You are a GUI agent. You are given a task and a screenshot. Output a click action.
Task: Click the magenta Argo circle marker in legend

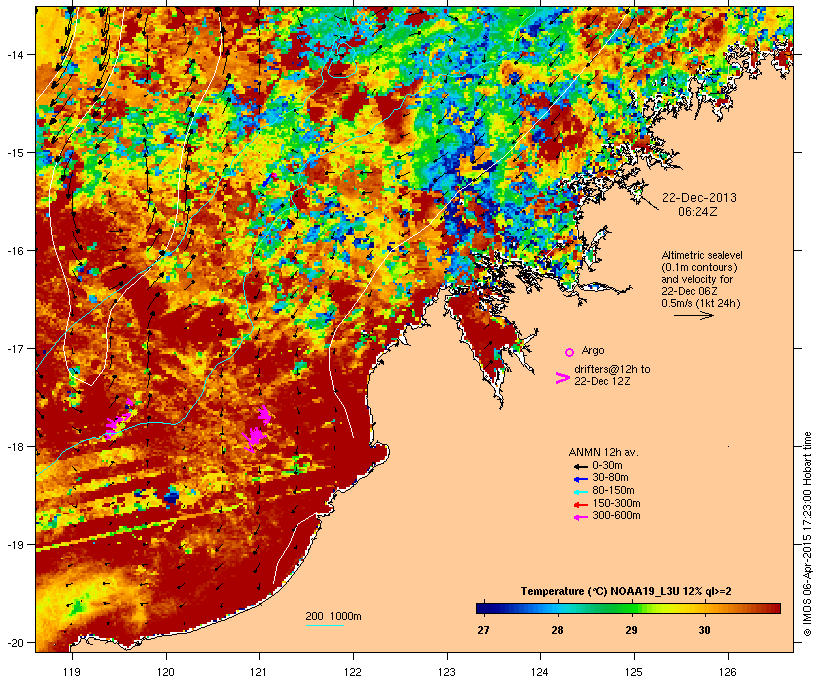[570, 353]
